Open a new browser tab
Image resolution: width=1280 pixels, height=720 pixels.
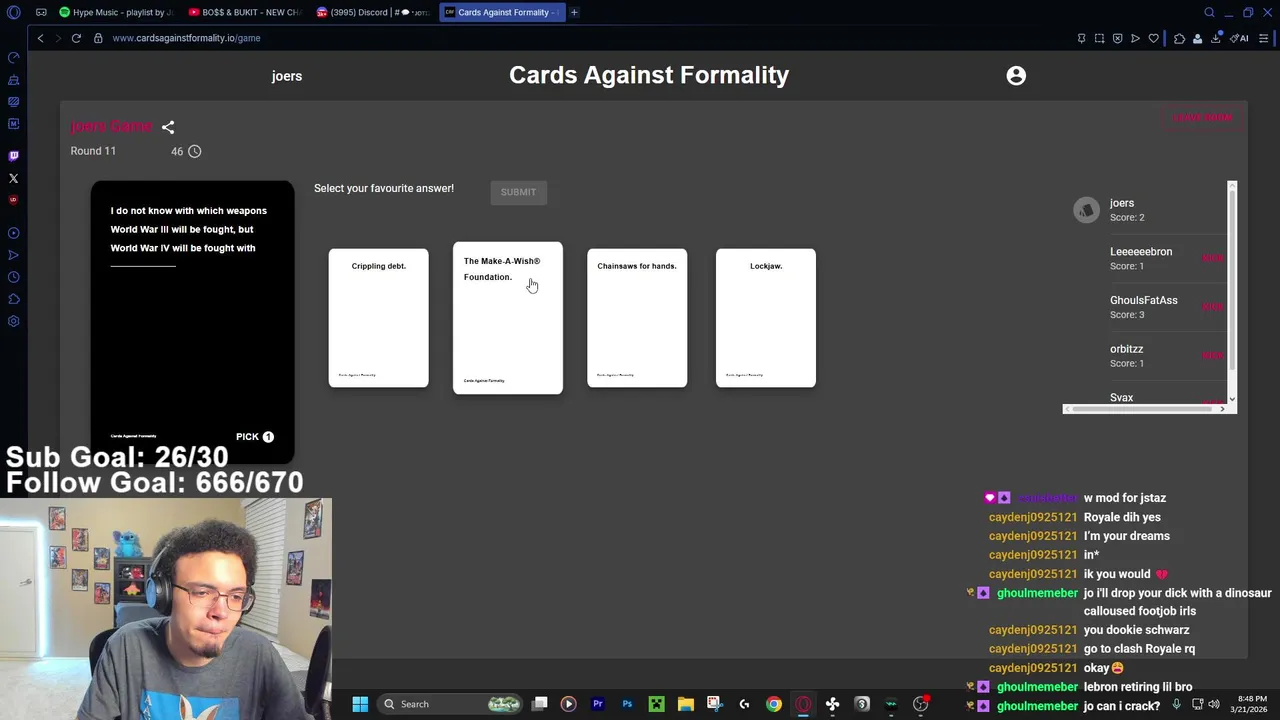coord(574,12)
